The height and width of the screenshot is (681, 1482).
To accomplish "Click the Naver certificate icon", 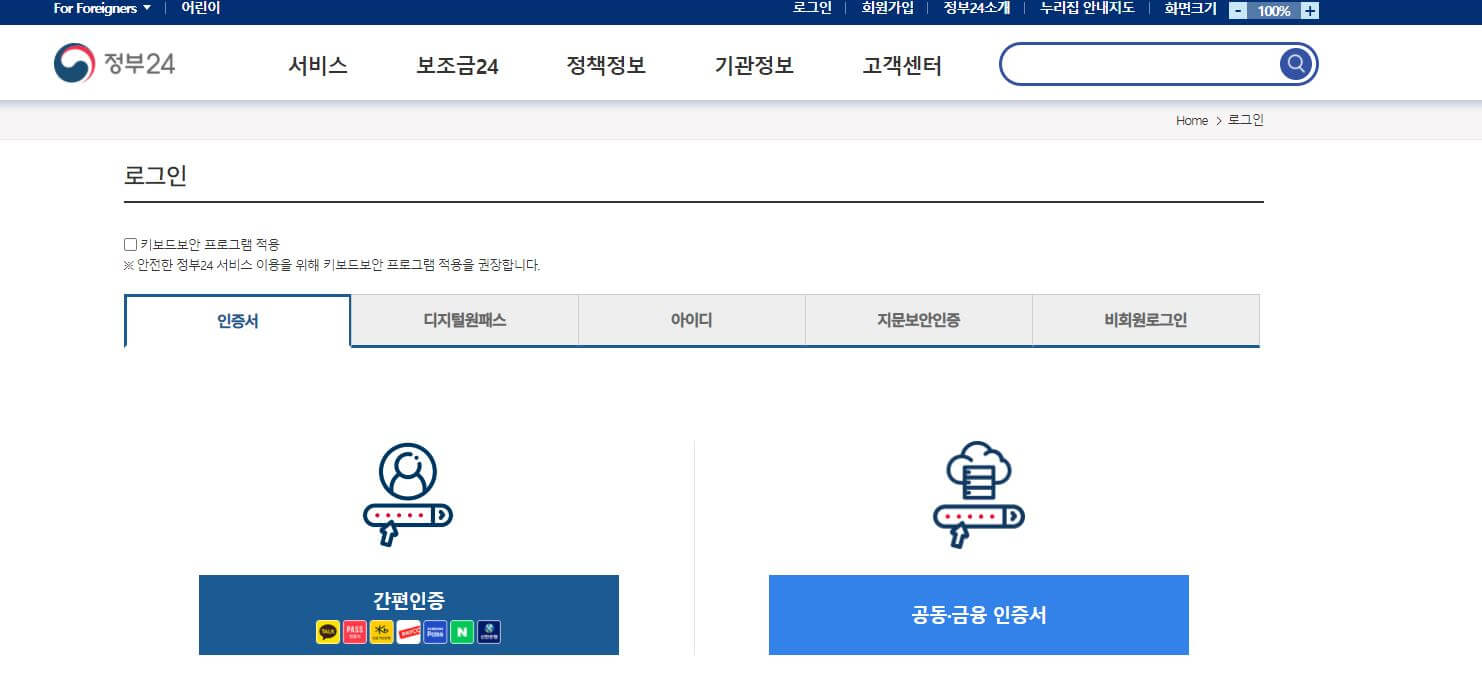I will [463, 632].
